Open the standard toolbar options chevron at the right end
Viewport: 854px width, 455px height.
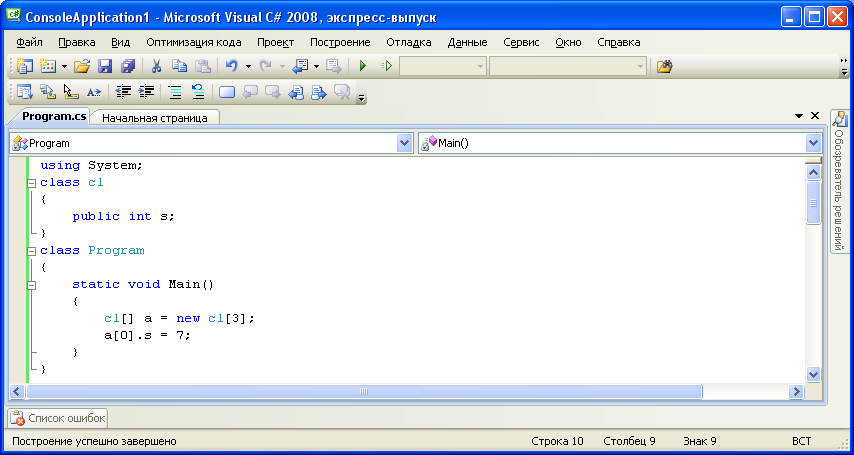click(844, 66)
